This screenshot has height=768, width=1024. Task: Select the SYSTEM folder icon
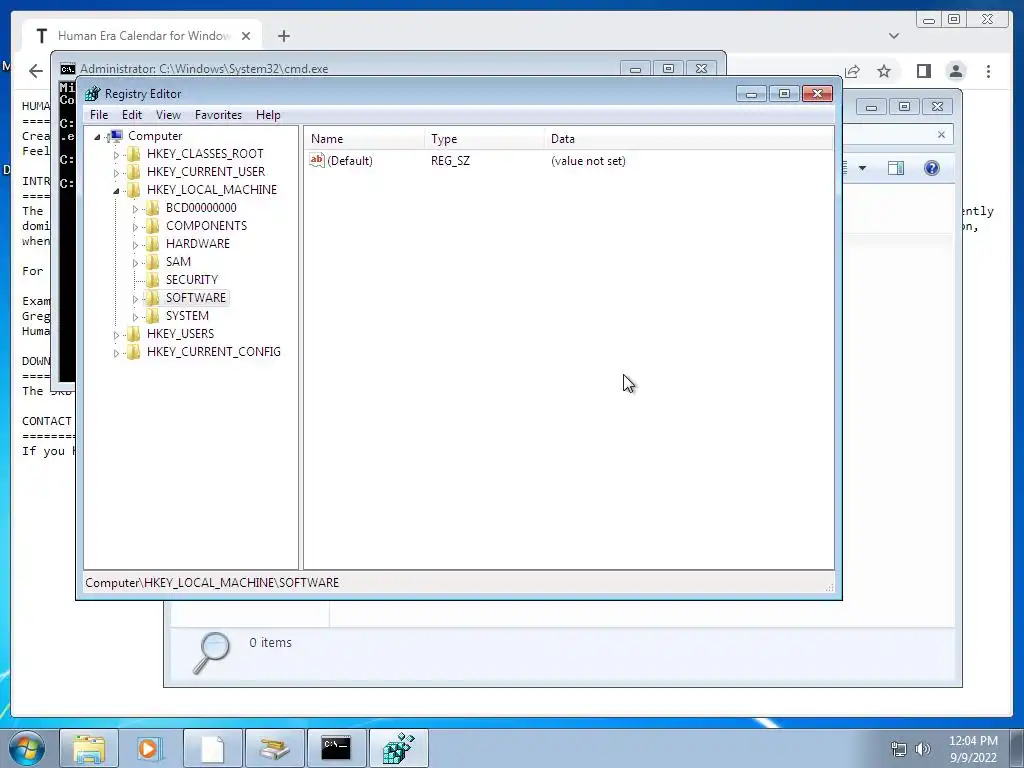(152, 315)
